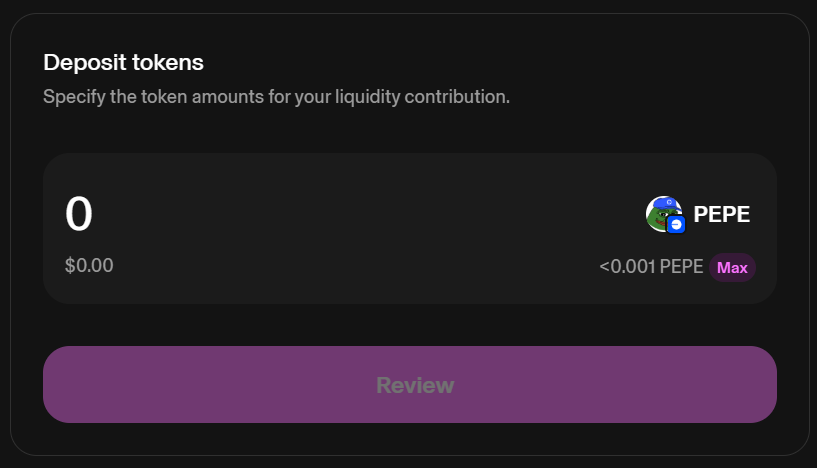Click the PEPE token symbol label

pos(721,214)
